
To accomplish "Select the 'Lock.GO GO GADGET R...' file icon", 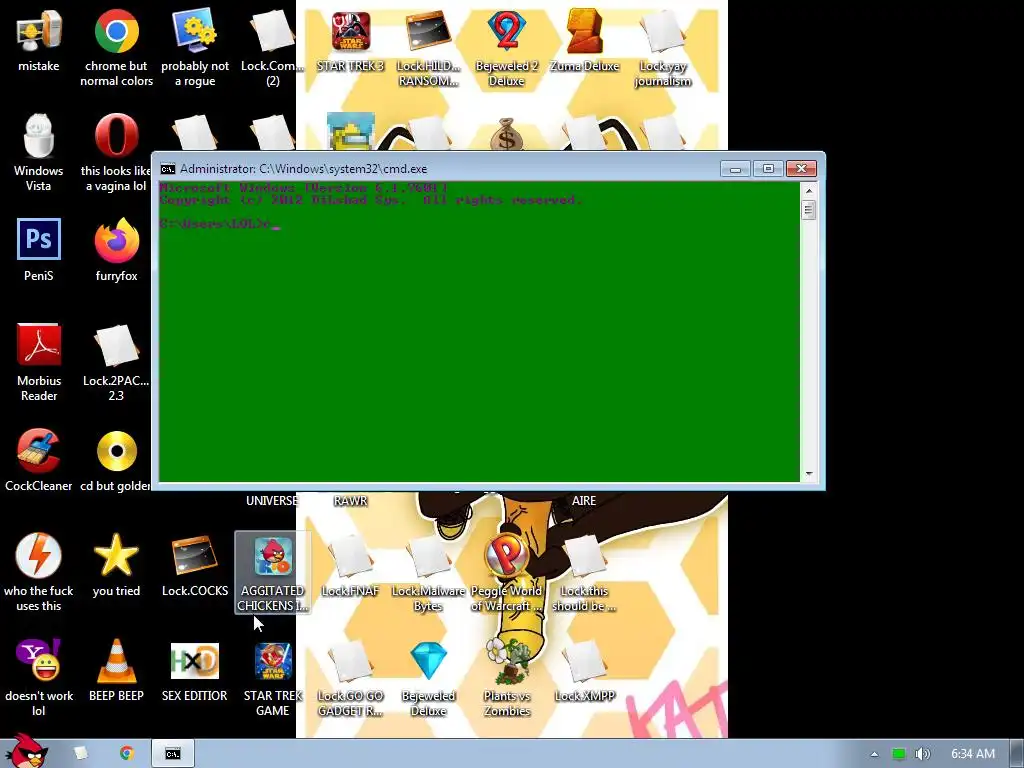I will coord(351,661).
